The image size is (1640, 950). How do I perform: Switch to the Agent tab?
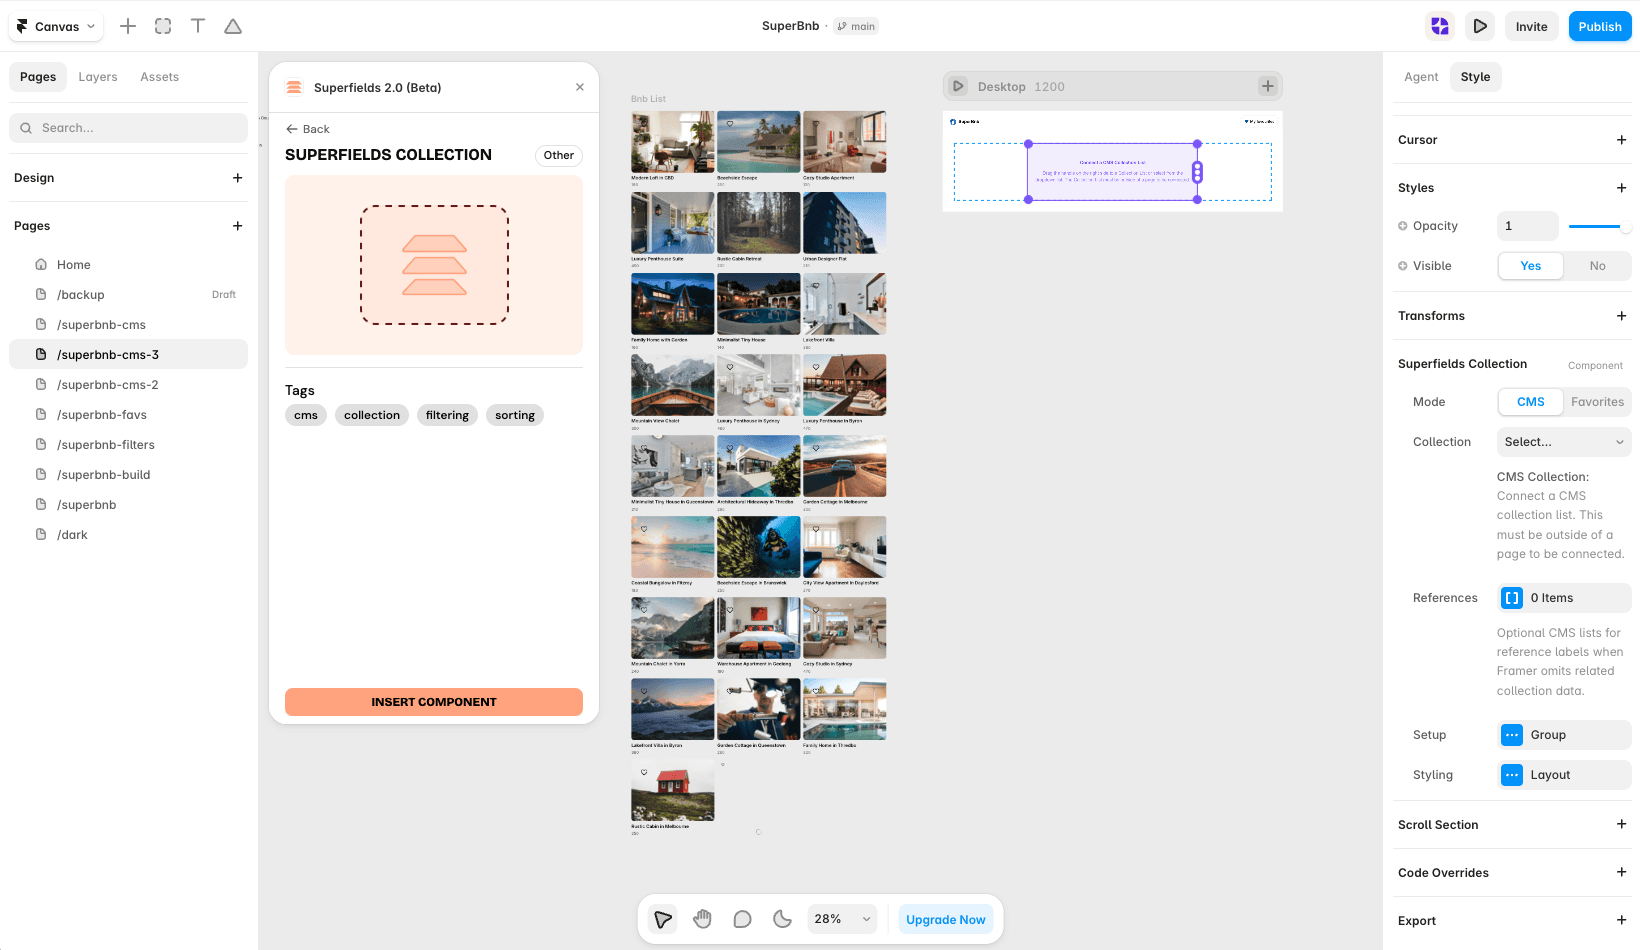coord(1421,77)
